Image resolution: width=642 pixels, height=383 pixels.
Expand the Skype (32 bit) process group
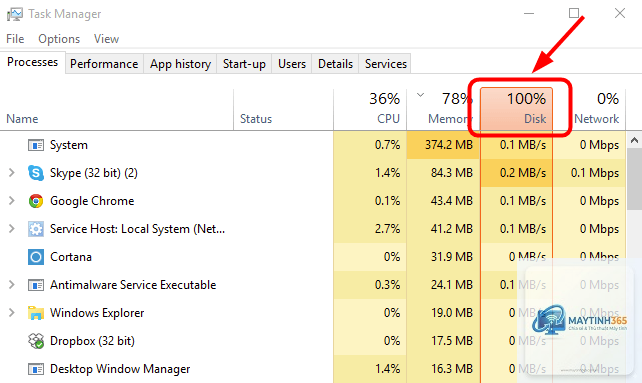[11, 173]
